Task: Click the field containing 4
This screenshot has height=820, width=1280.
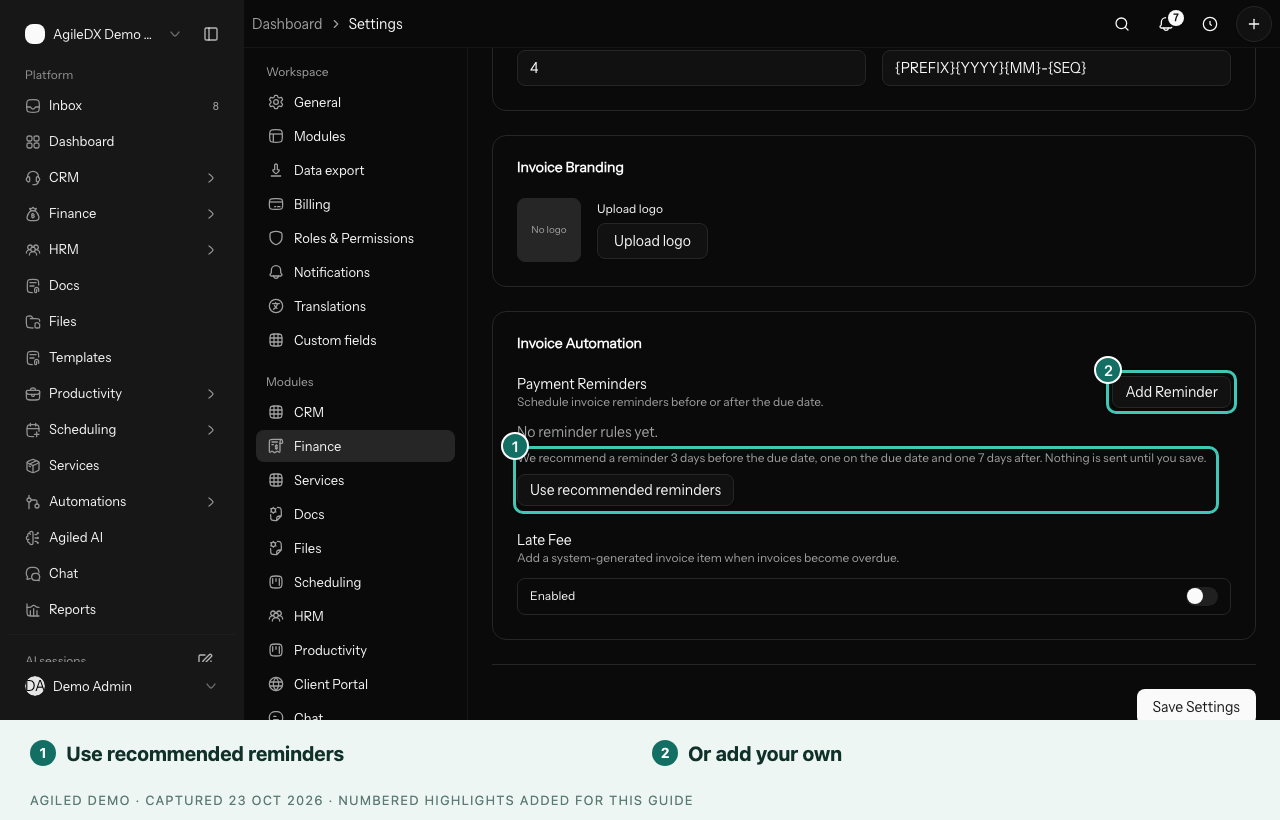Action: [691, 68]
